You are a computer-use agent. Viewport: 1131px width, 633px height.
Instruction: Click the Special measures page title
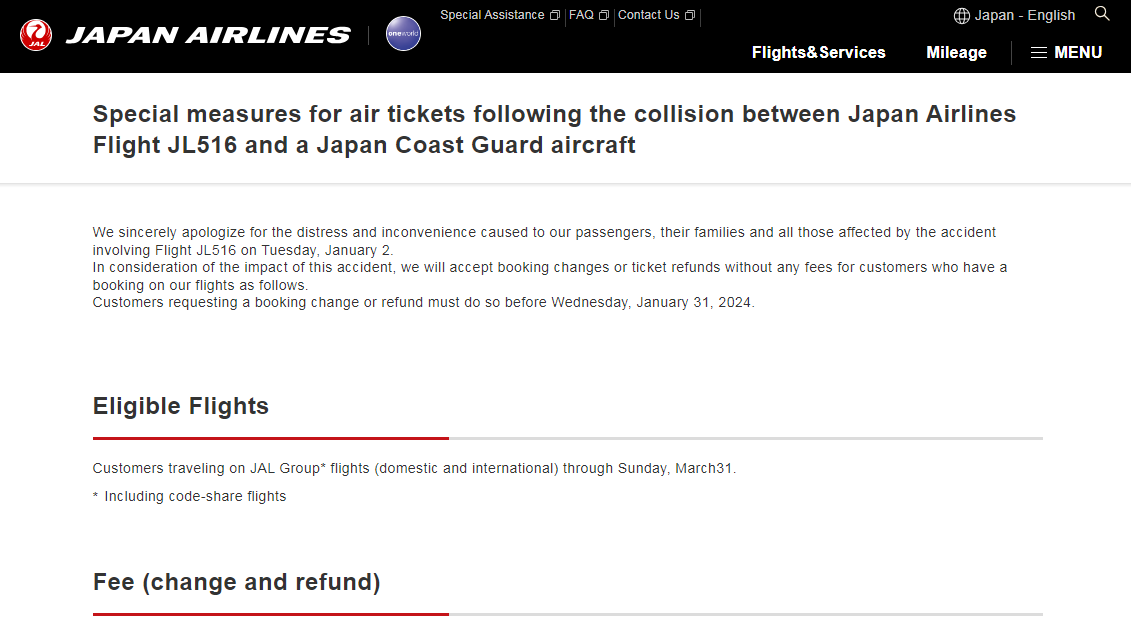(x=554, y=129)
